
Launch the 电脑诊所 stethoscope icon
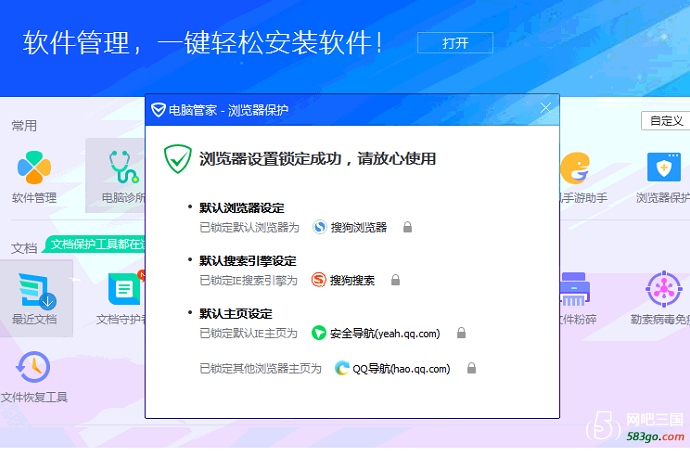pyautogui.click(x=123, y=167)
